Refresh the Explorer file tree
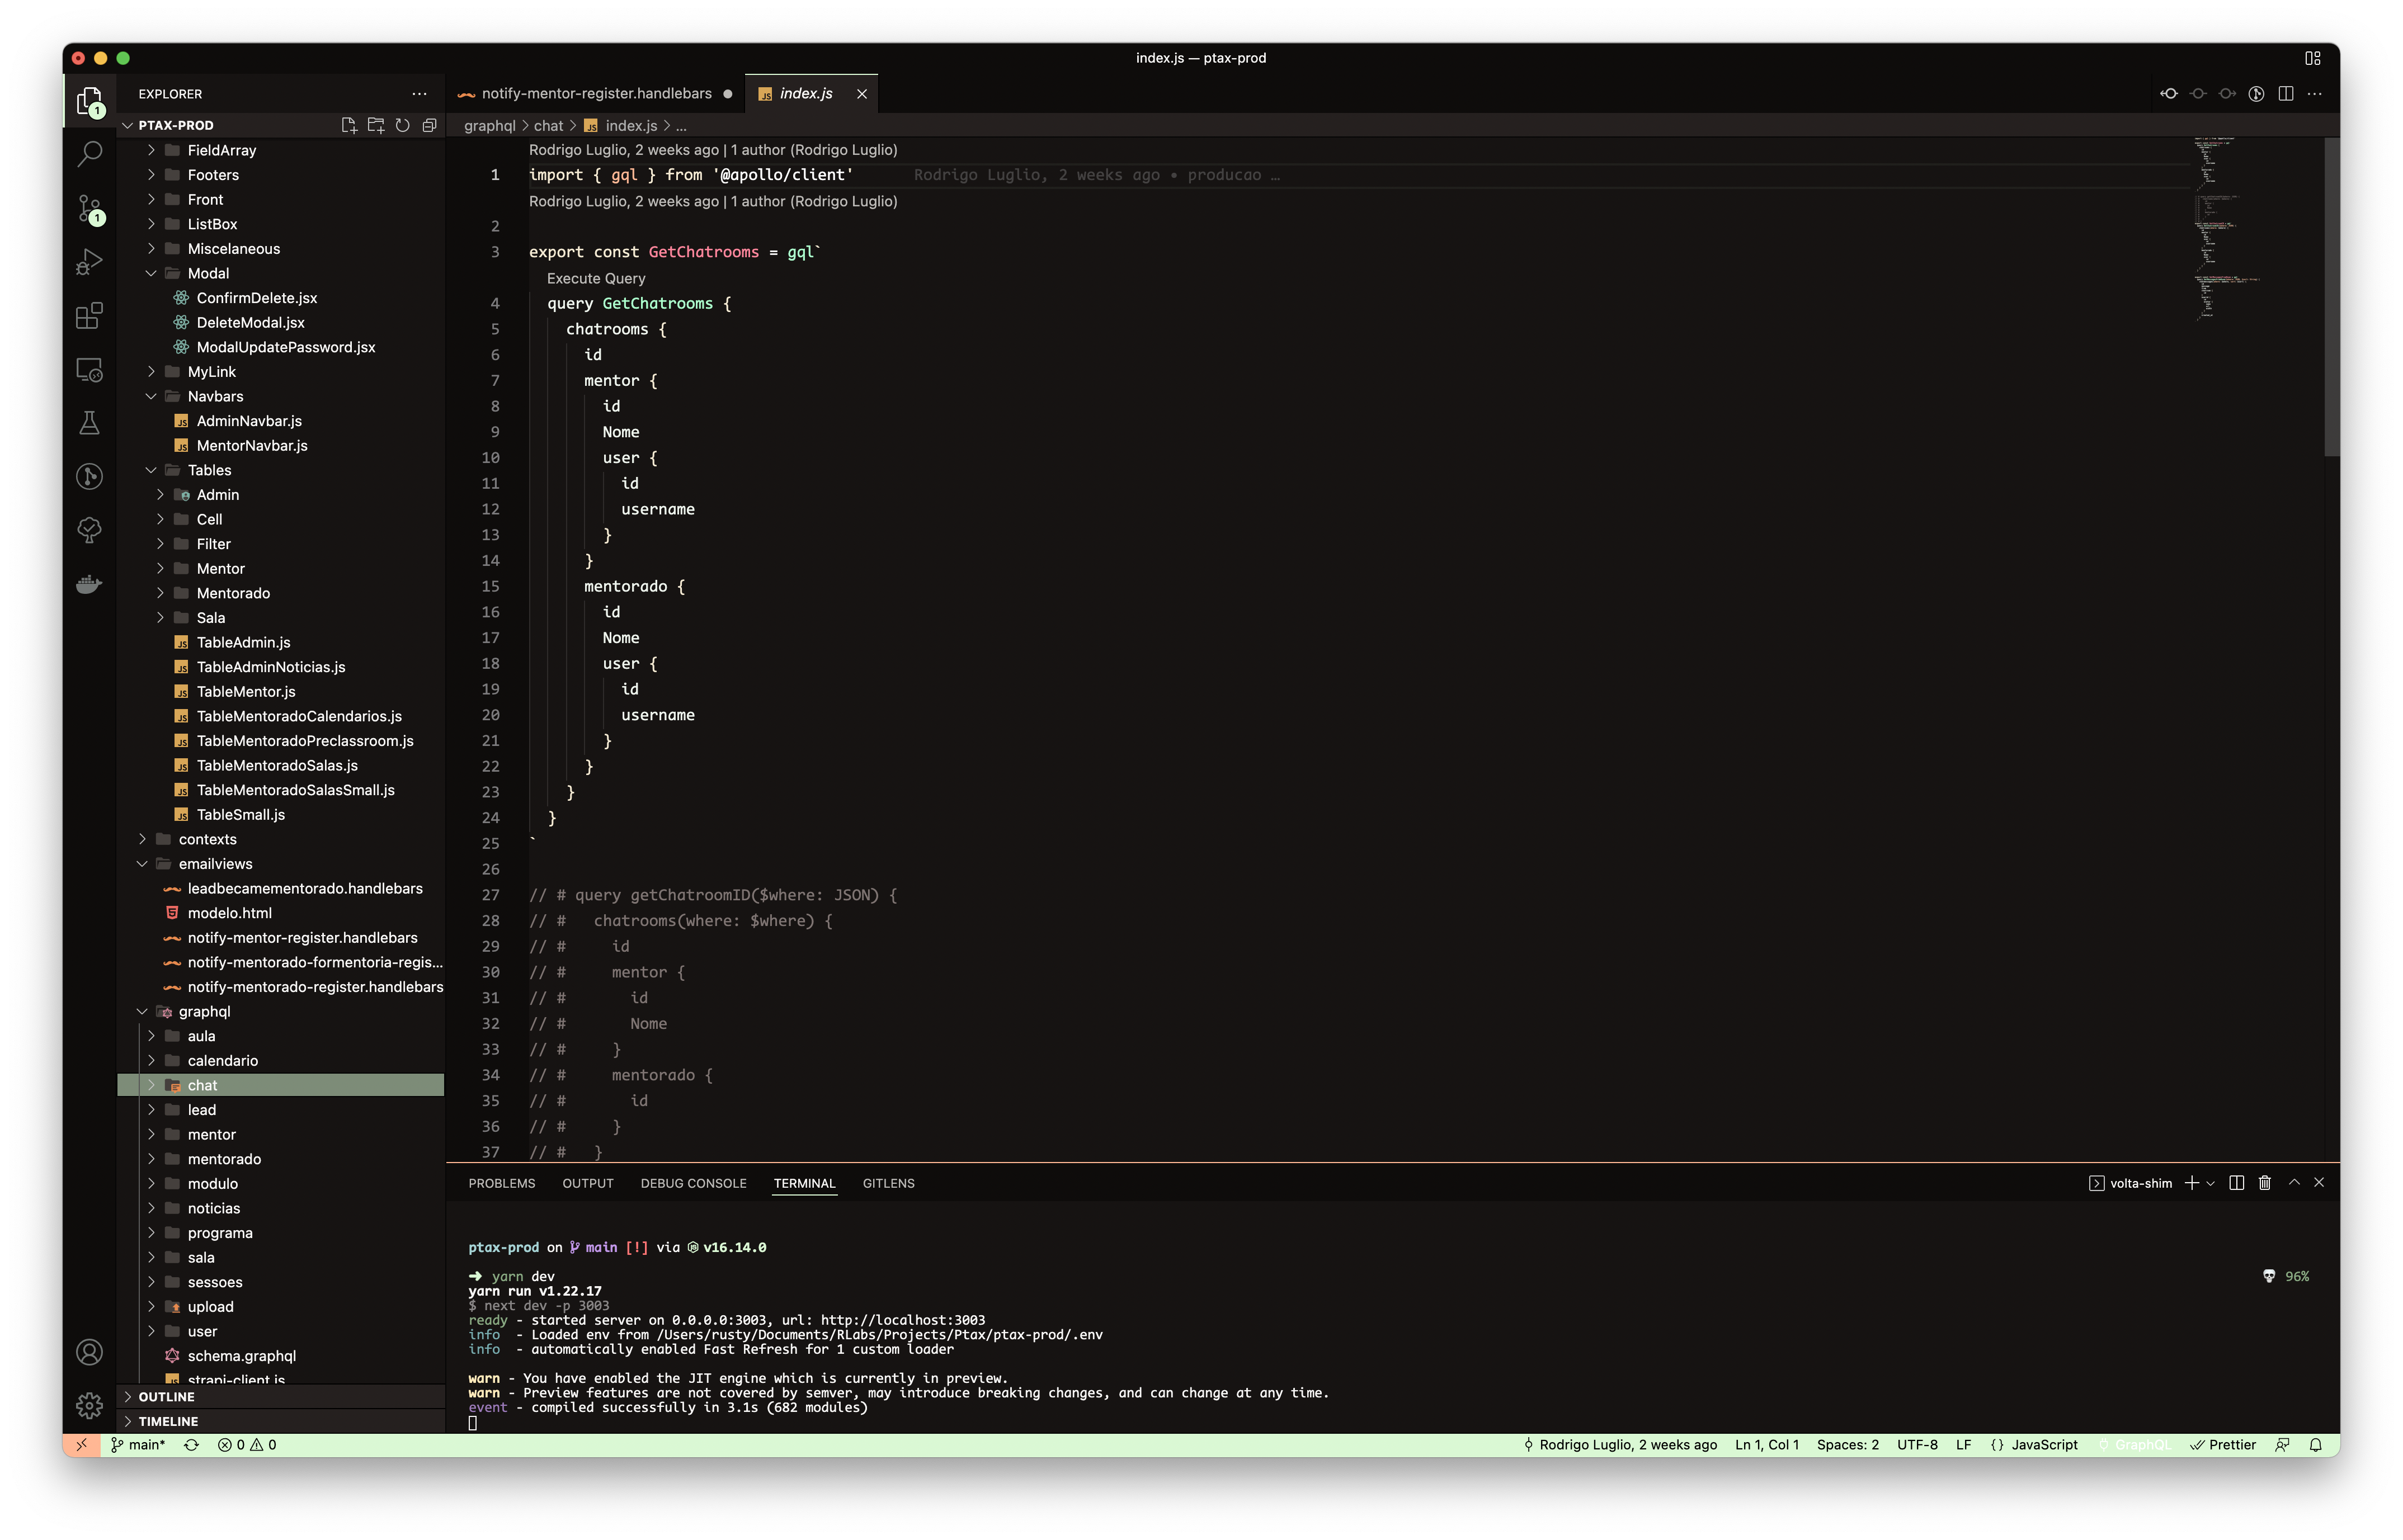 [402, 125]
